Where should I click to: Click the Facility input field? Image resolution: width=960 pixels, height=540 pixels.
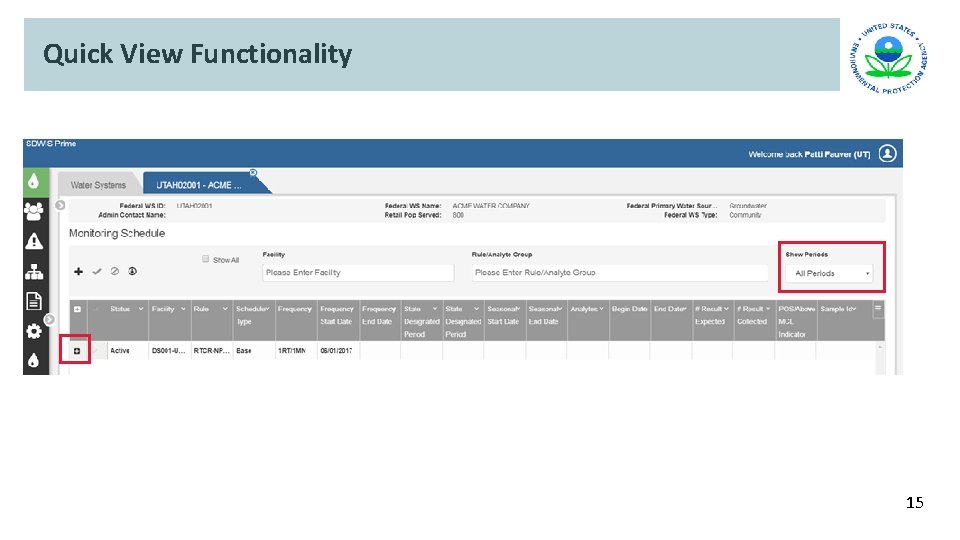(358, 272)
